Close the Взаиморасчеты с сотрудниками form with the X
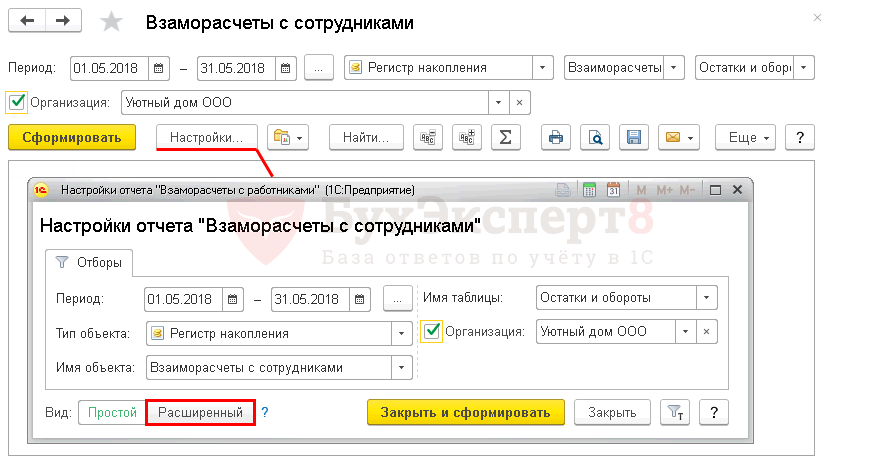Screen dimensions: 879x462 click(x=817, y=18)
